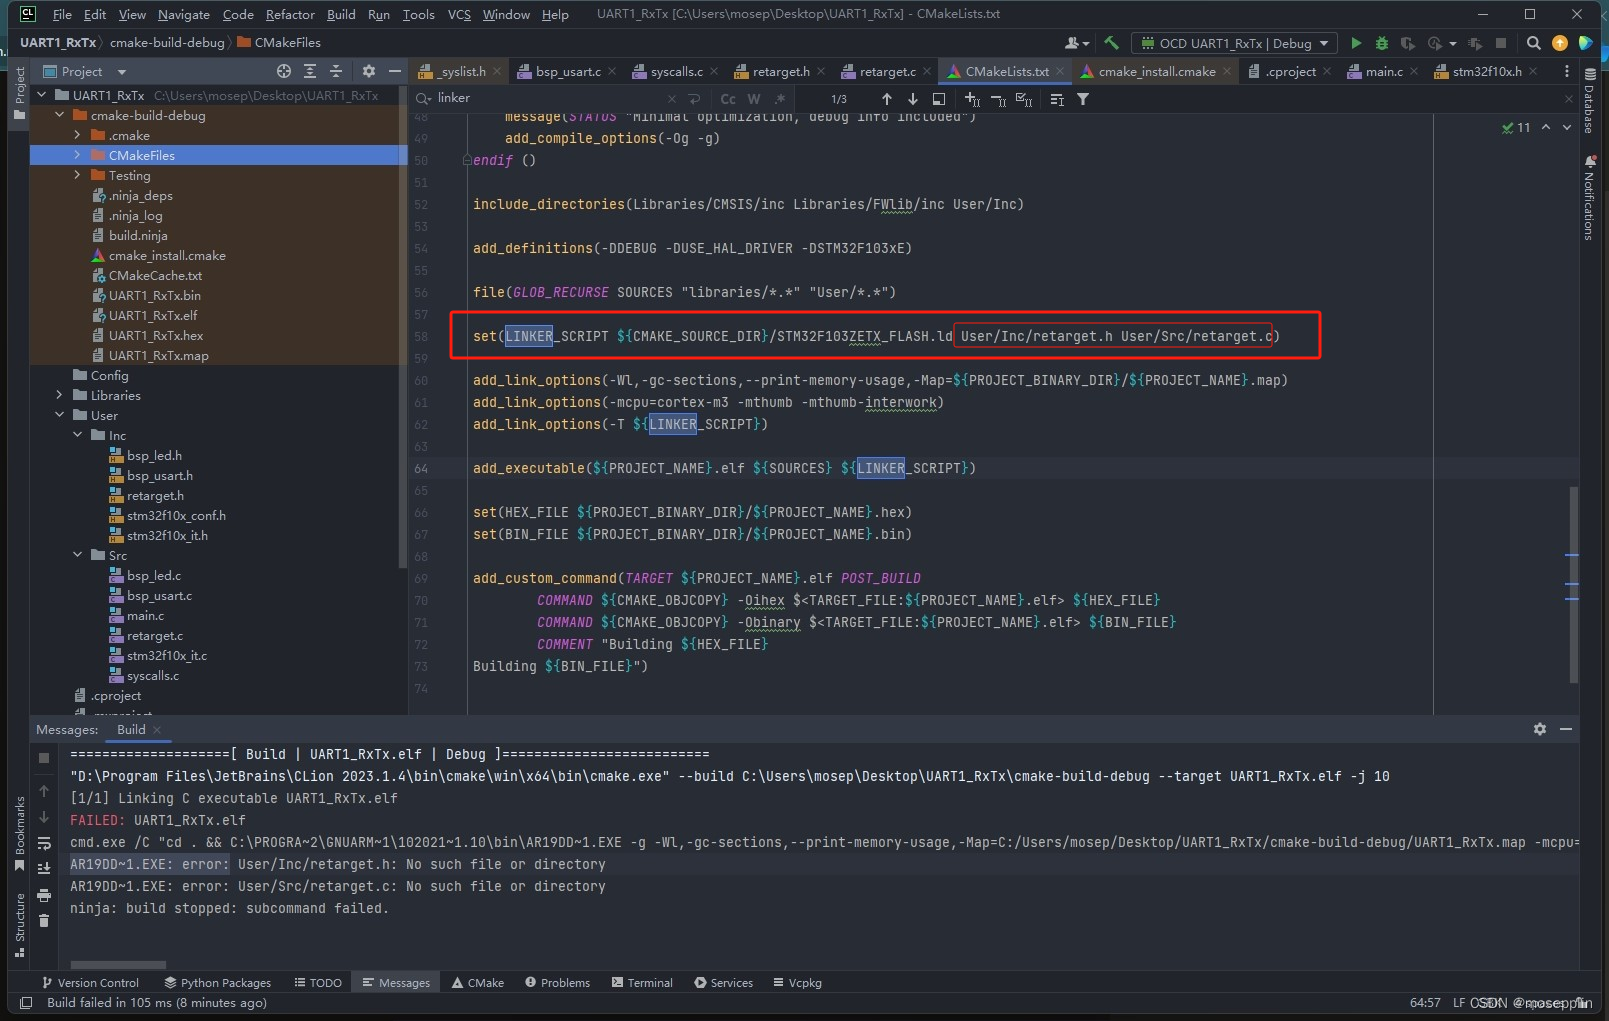Collapse the cmake-build-debug folder
Viewport: 1609px width, 1021px height.
(x=61, y=115)
